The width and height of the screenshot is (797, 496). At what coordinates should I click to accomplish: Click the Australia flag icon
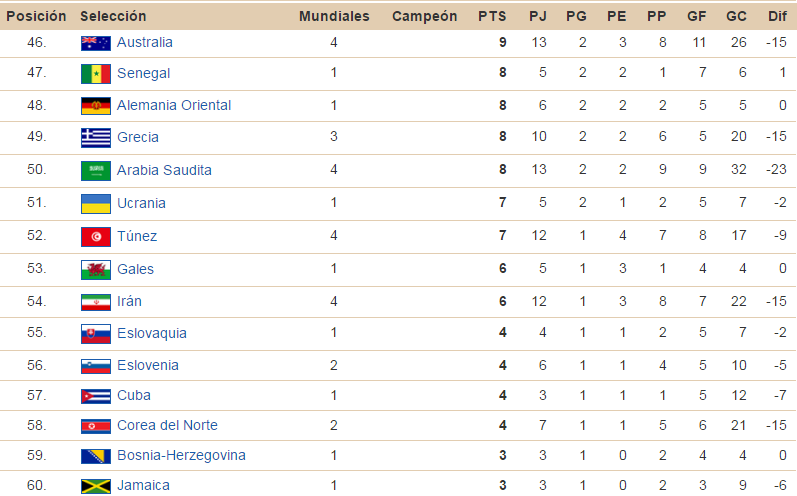96,44
